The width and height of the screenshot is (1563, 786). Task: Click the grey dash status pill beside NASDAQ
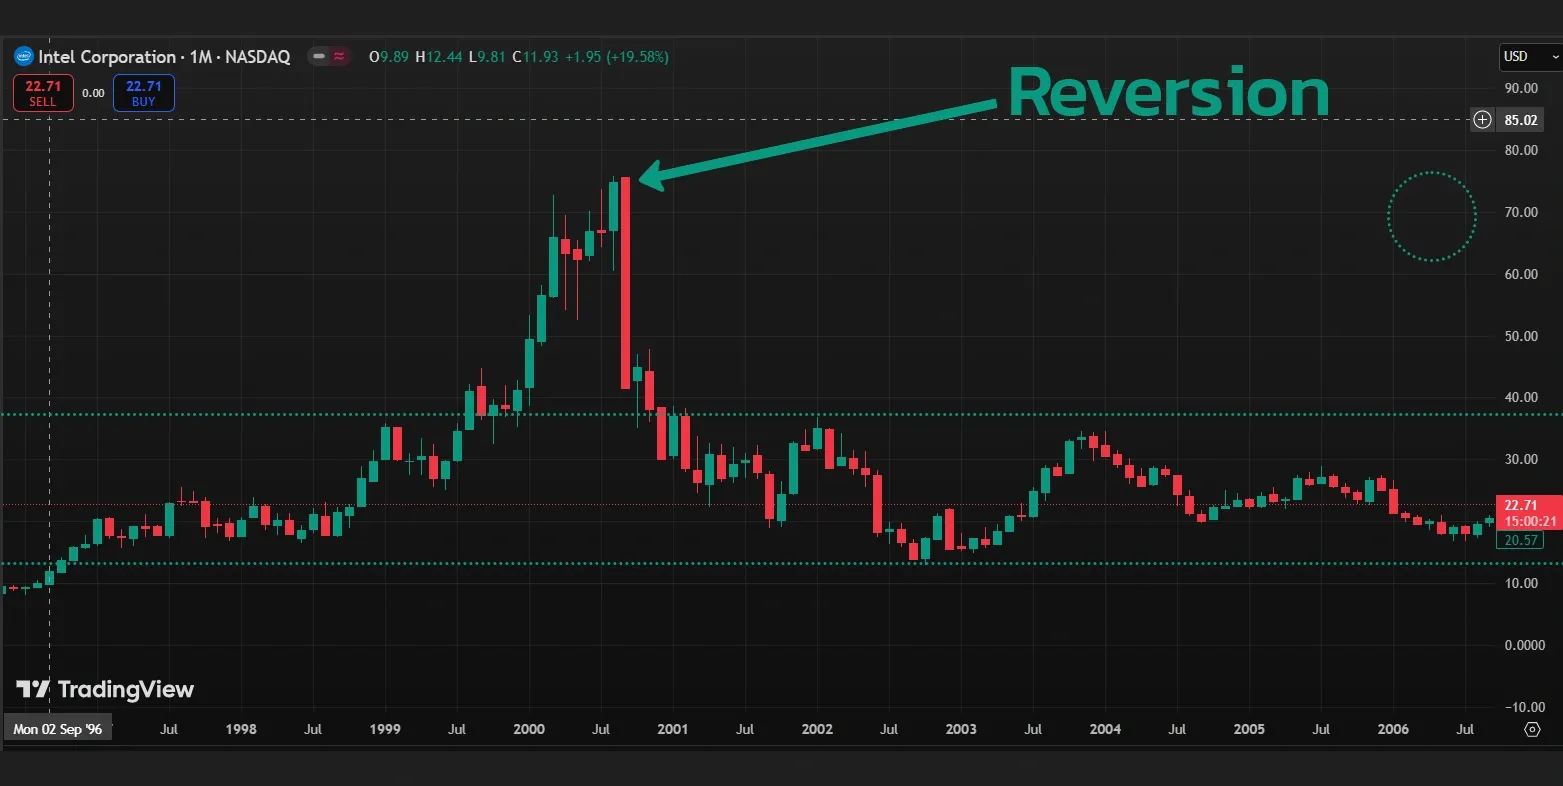click(319, 57)
